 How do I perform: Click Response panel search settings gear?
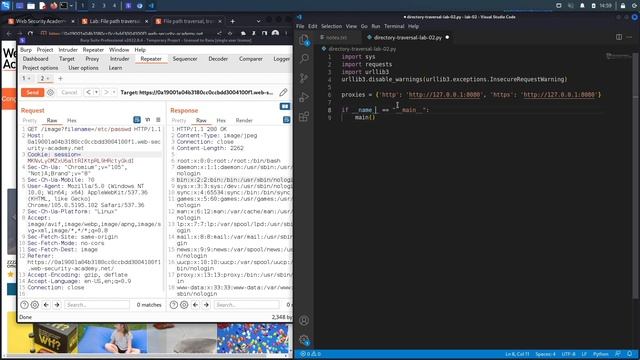184,305
